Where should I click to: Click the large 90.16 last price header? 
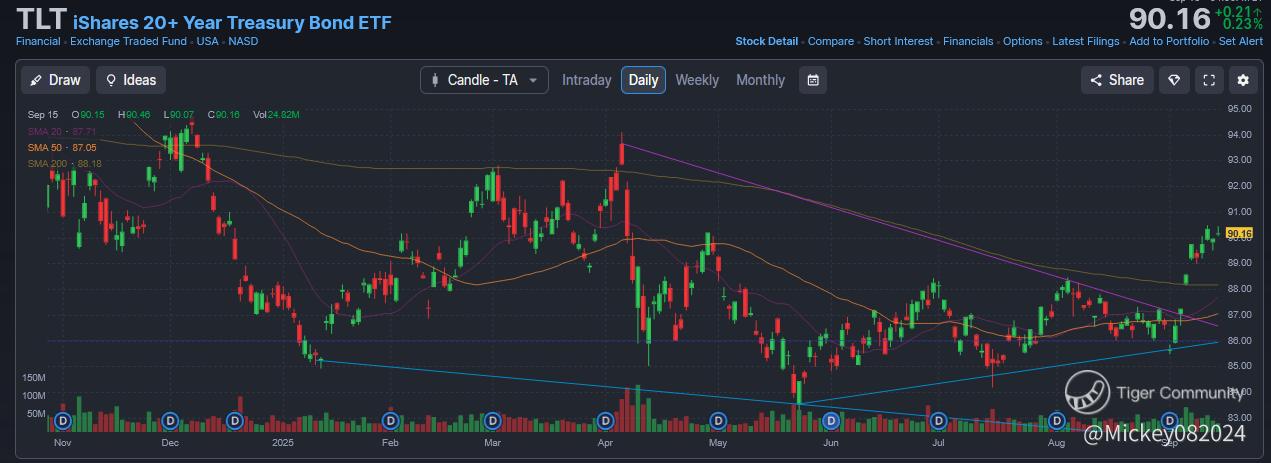pyautogui.click(x=1169, y=19)
